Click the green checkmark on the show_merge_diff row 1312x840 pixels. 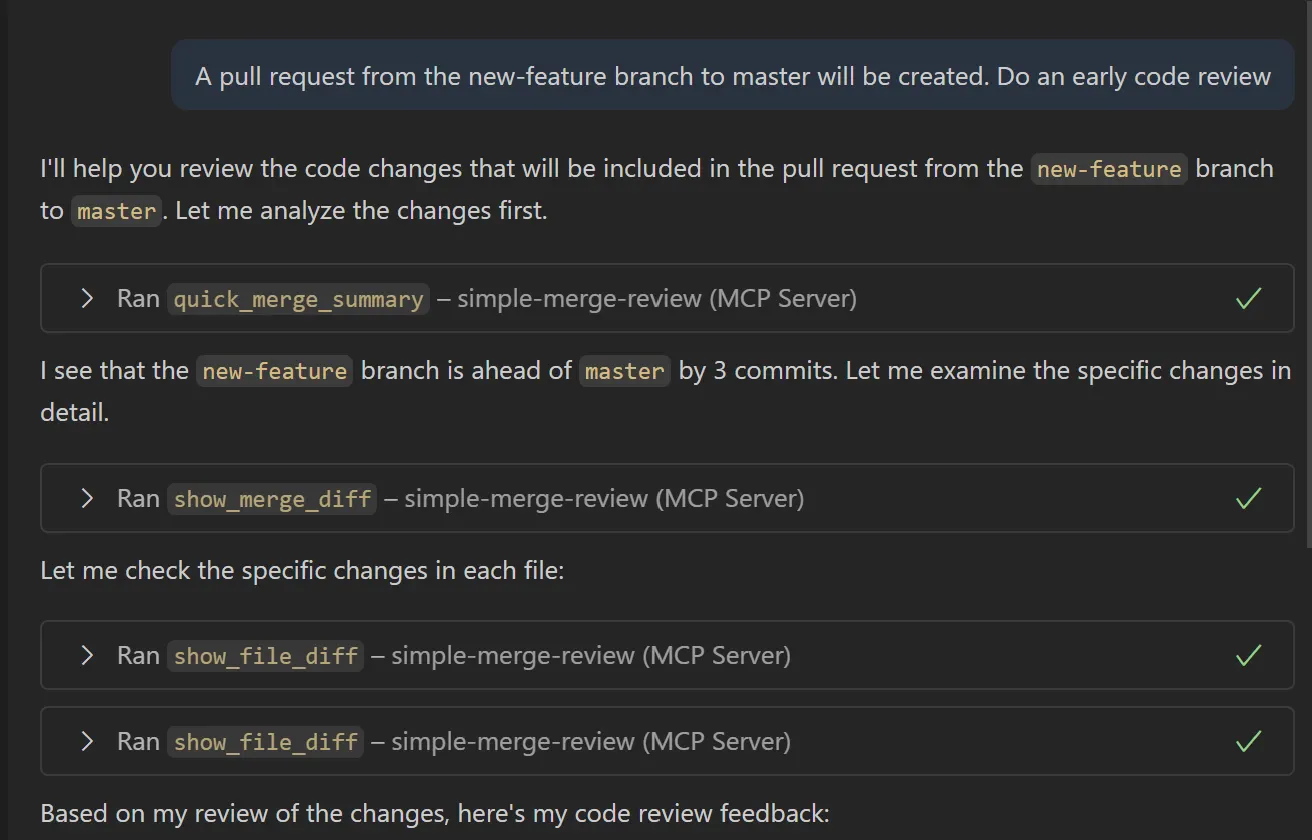[x=1248, y=498]
